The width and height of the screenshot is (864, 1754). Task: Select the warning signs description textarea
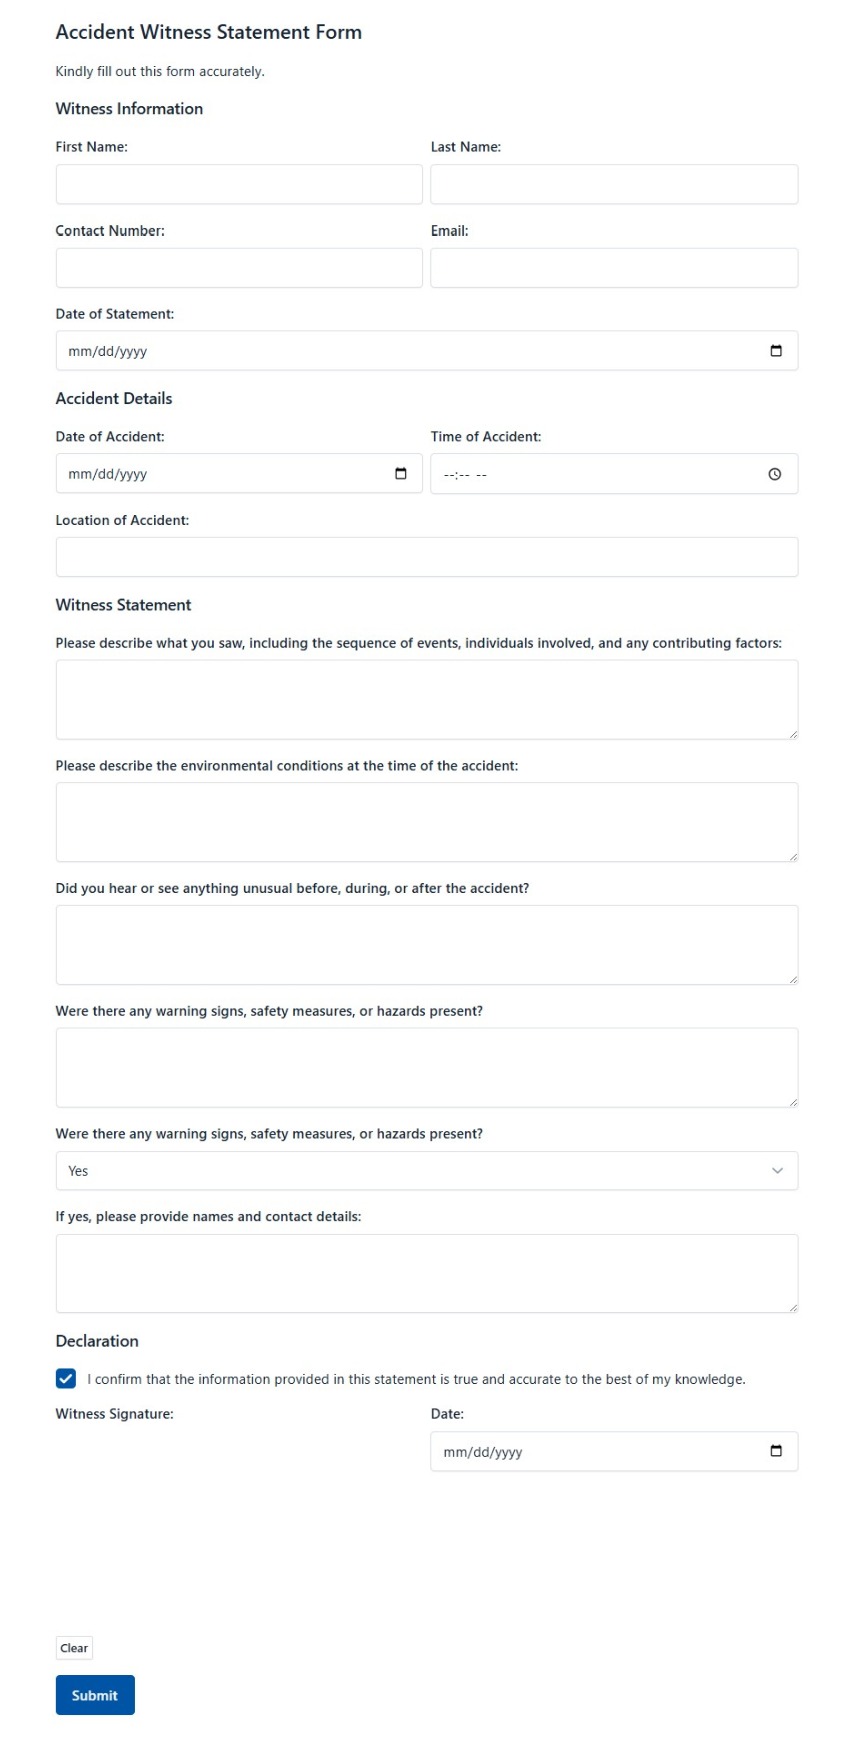427,1066
